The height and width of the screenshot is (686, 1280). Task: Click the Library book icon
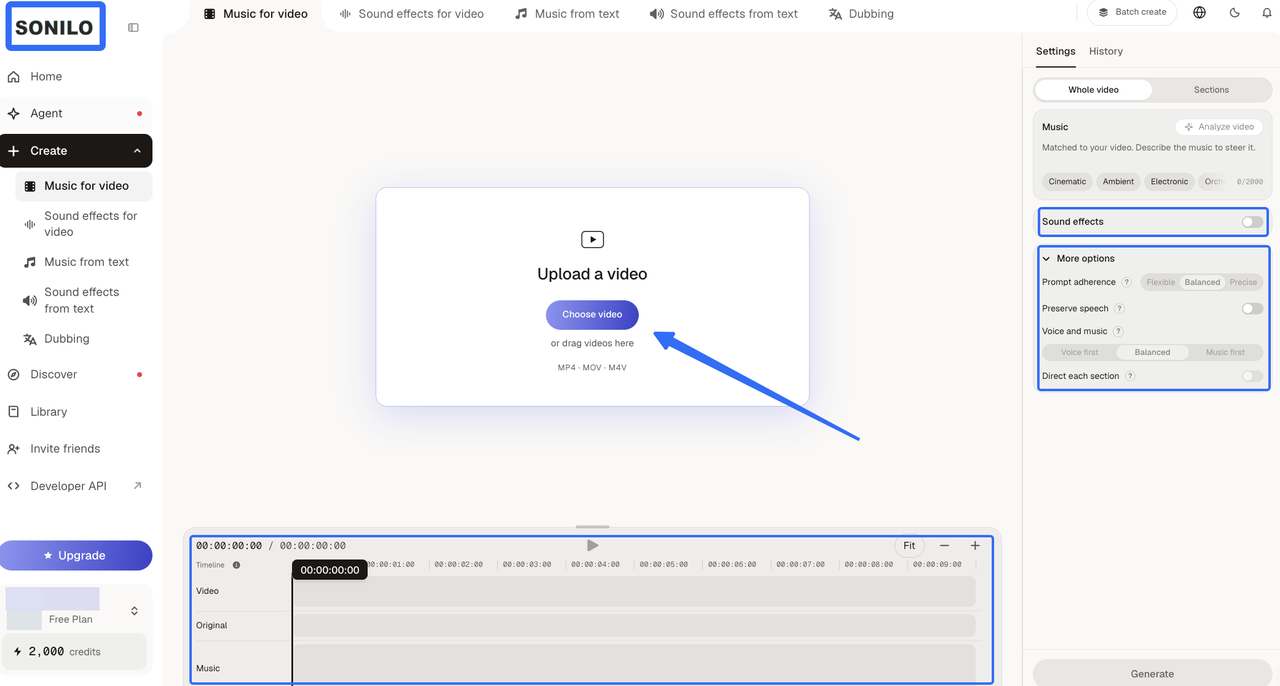[14, 412]
